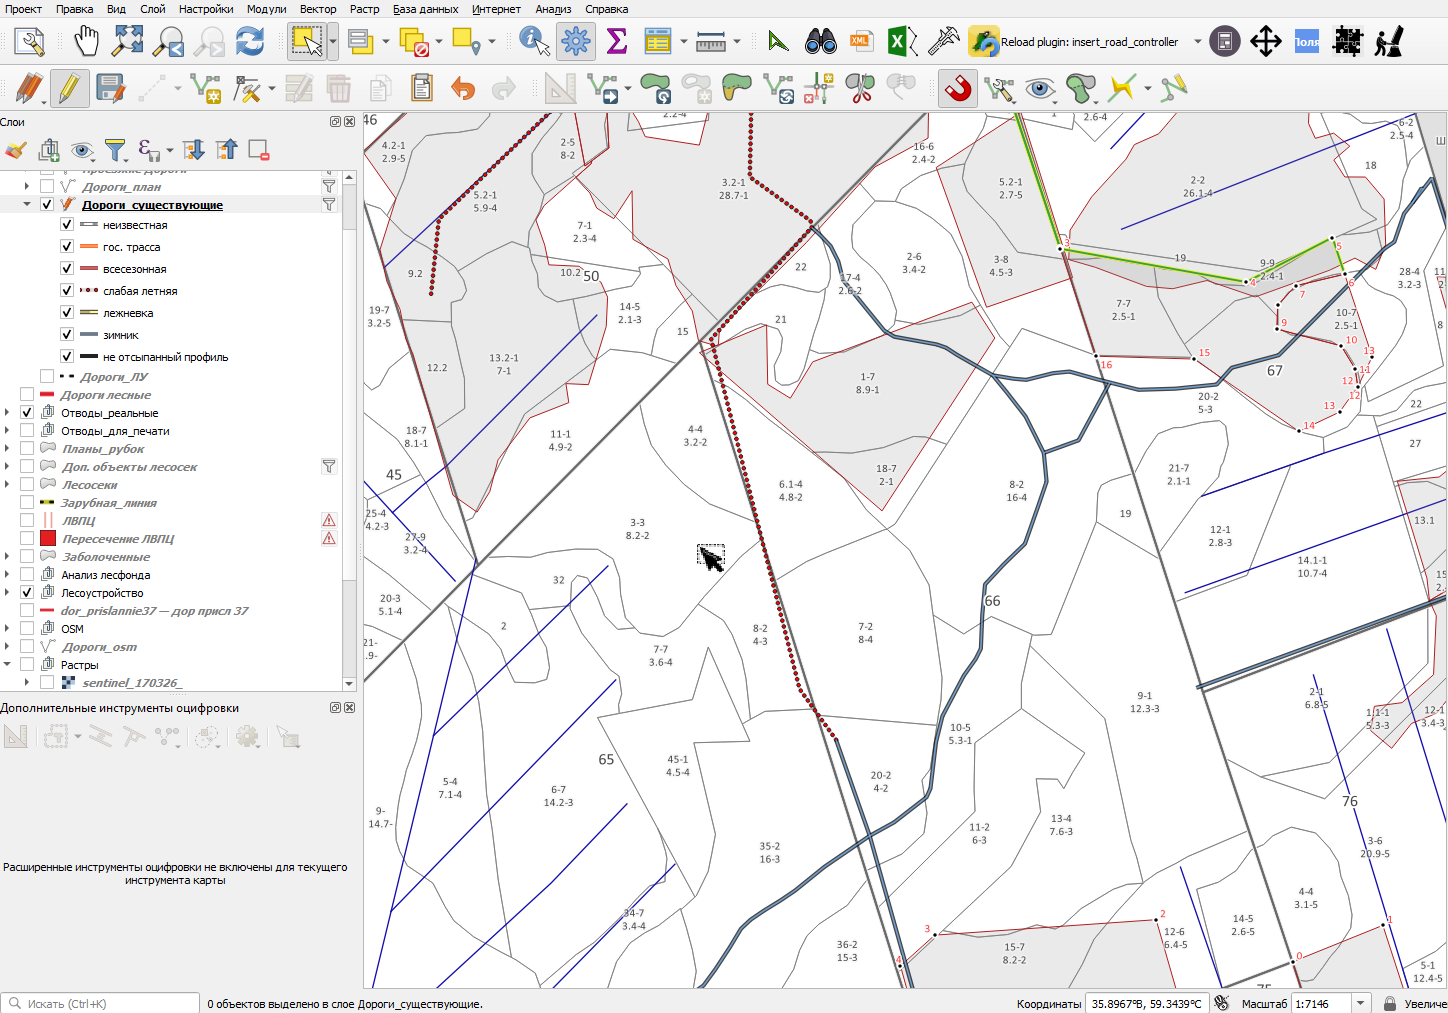The height and width of the screenshot is (1013, 1448).
Task: Expand the OSM group
Action: 7,628
